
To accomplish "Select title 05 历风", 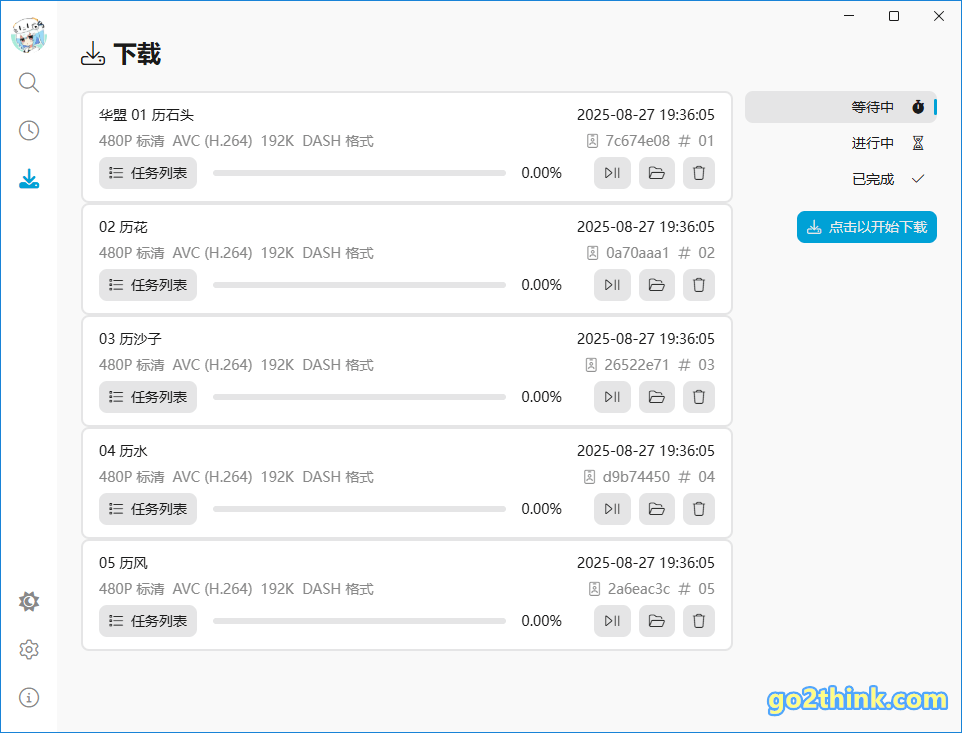I will coord(123,562).
